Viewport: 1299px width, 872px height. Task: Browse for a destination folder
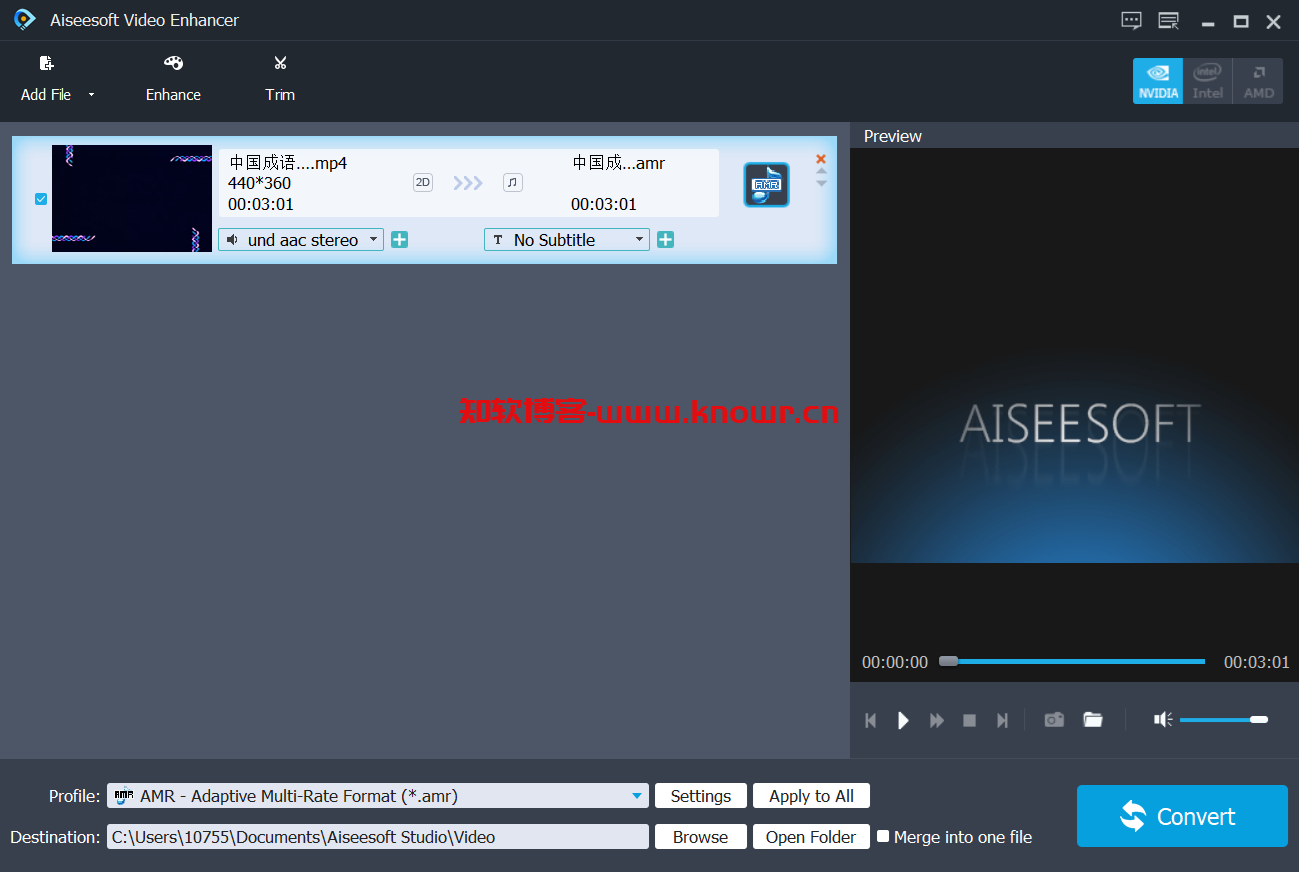[700, 837]
